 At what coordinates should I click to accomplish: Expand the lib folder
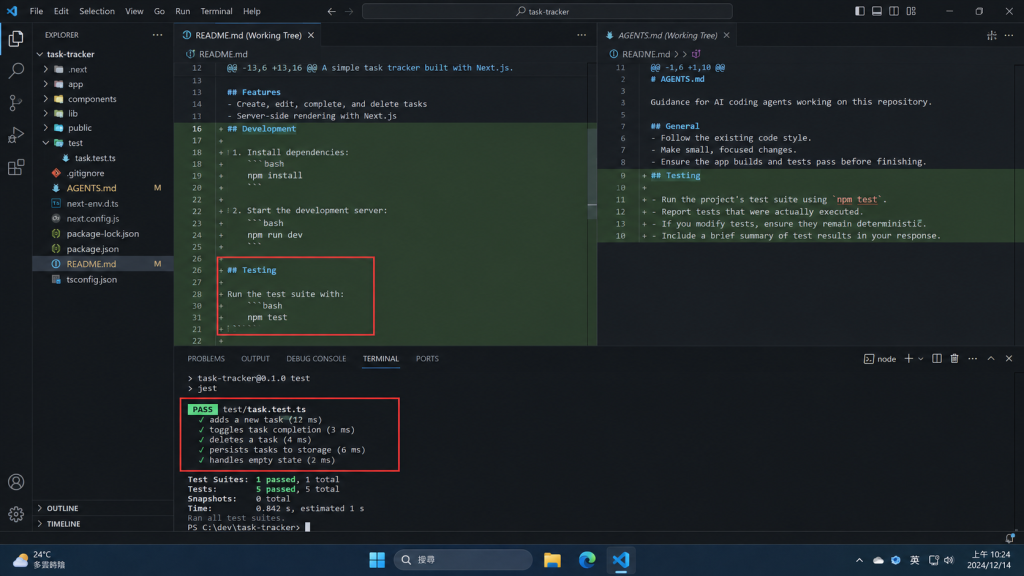(46, 114)
